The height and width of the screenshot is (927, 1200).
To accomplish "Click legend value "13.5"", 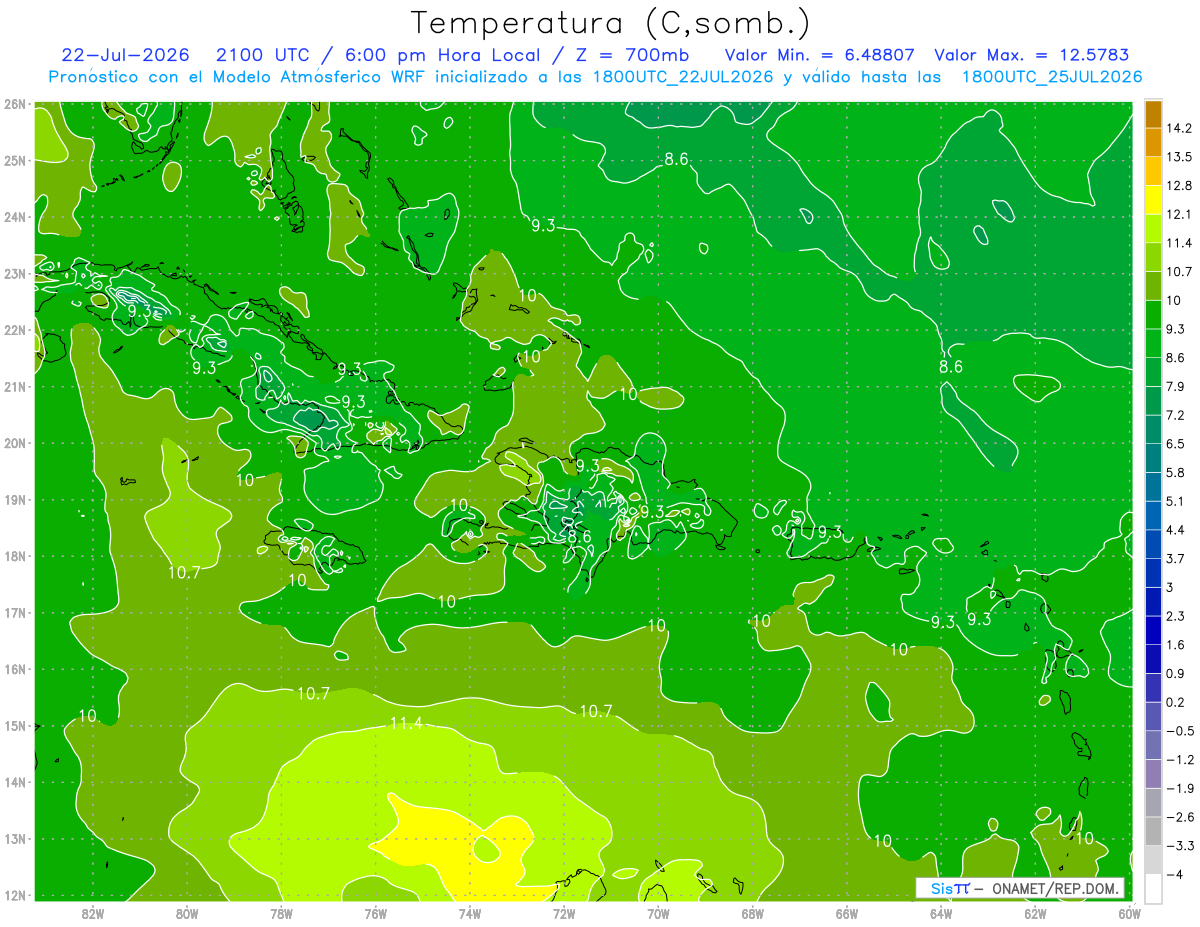I will point(1179,157).
